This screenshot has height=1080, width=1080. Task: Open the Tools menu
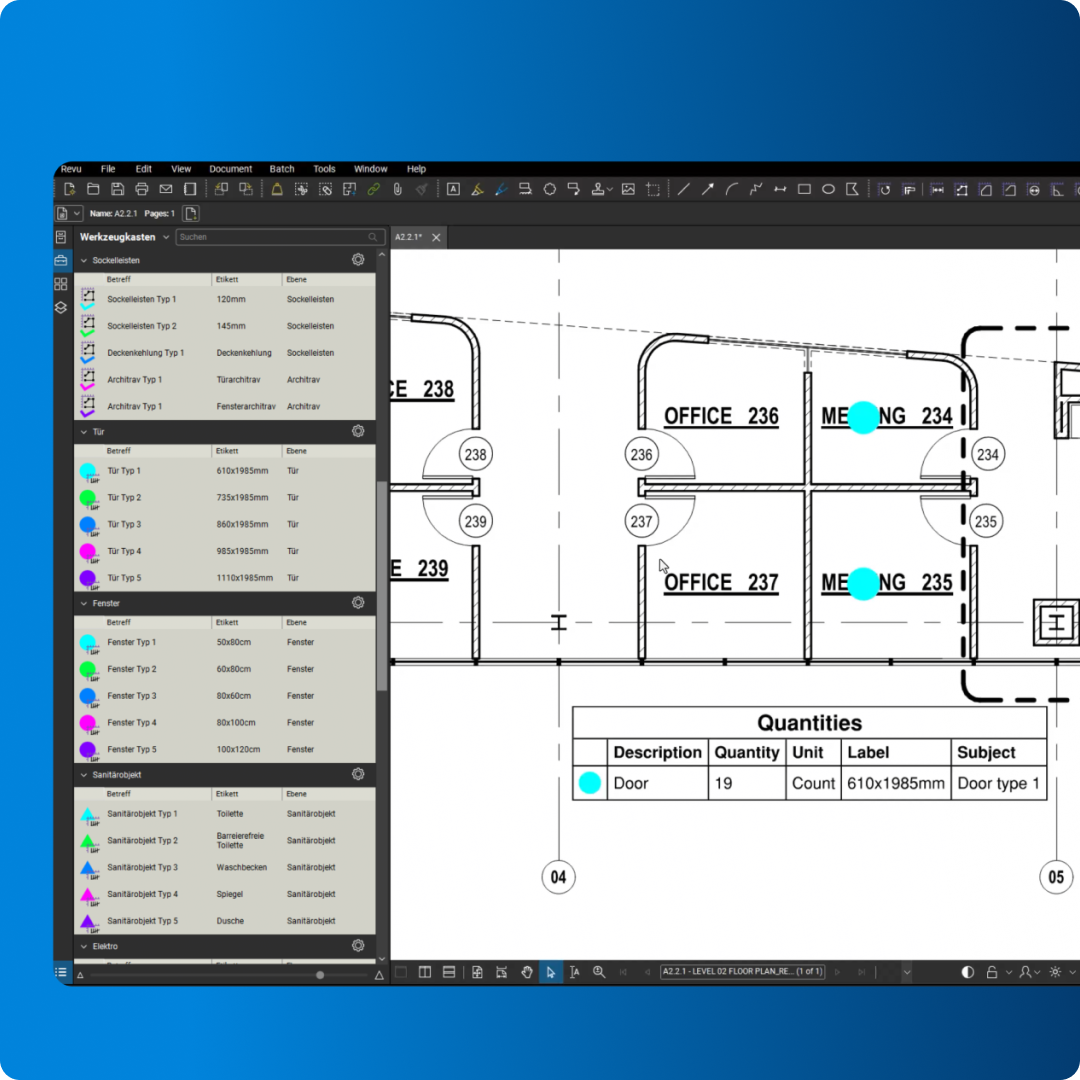pos(323,168)
